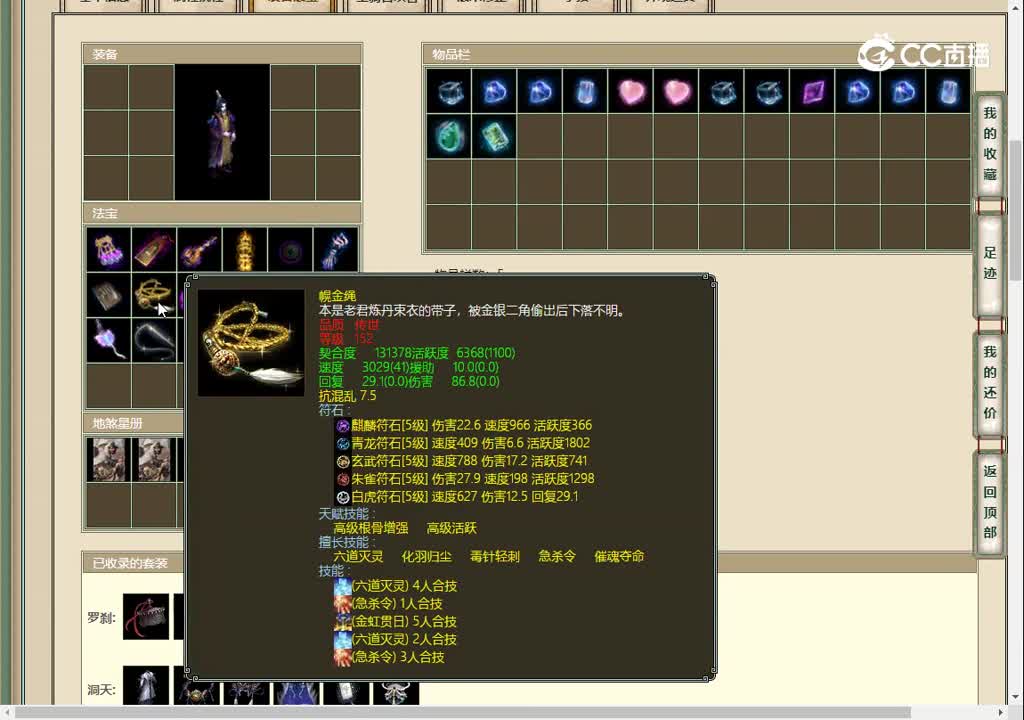
Task: Open 我的还价 side button
Action: (990, 382)
